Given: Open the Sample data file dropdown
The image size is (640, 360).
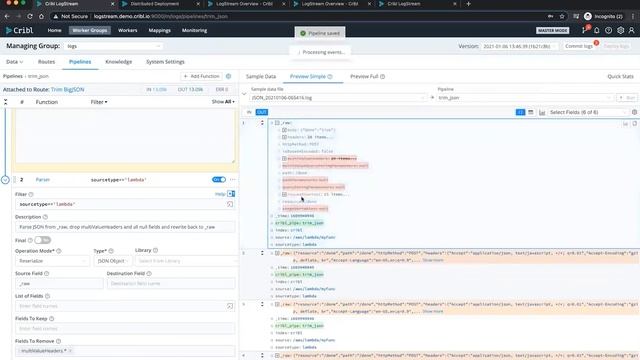Looking at the screenshot, I should pyautogui.click(x=338, y=98).
